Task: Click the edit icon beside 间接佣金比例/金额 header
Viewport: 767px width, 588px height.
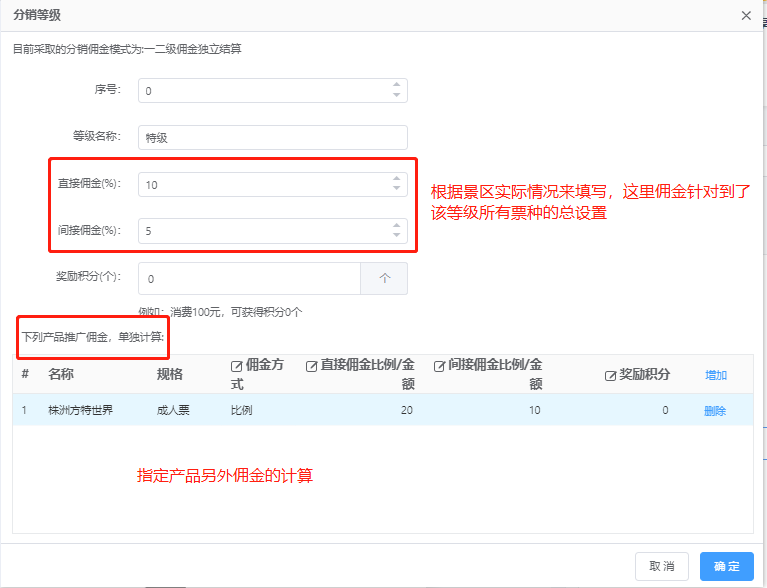Action: click(x=439, y=367)
